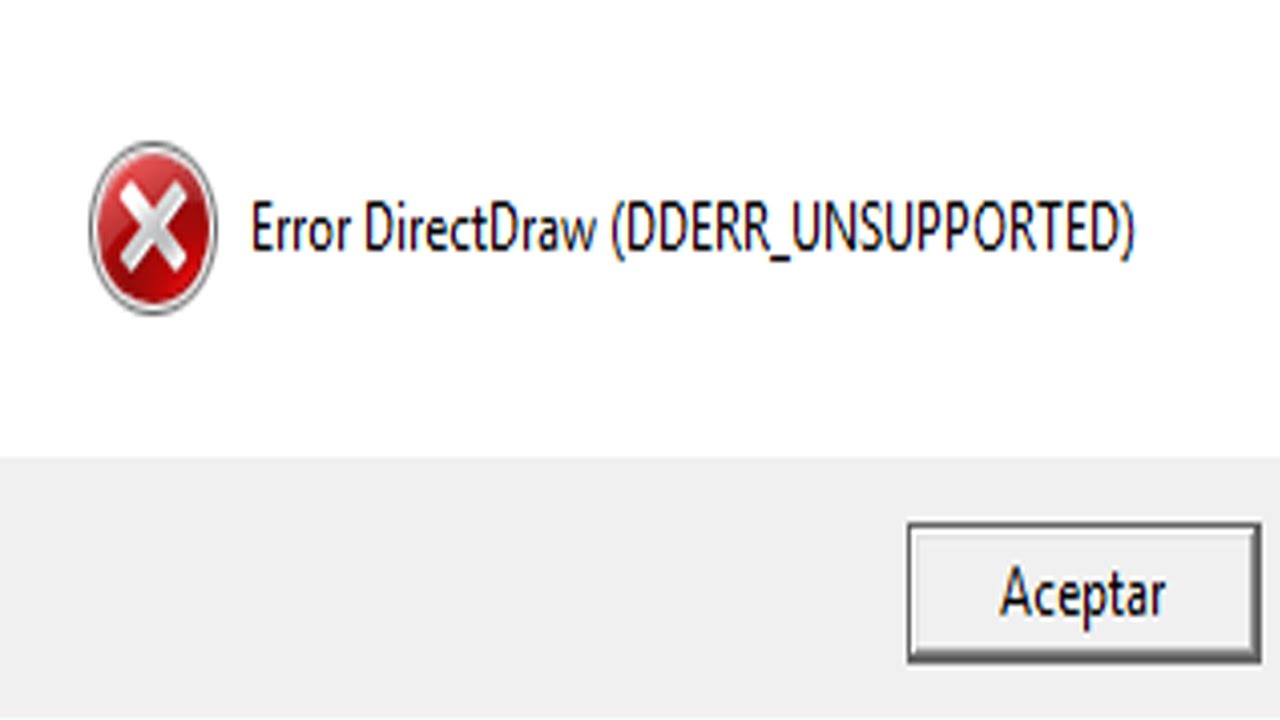Click the red circle edge of the error icon

[98, 228]
